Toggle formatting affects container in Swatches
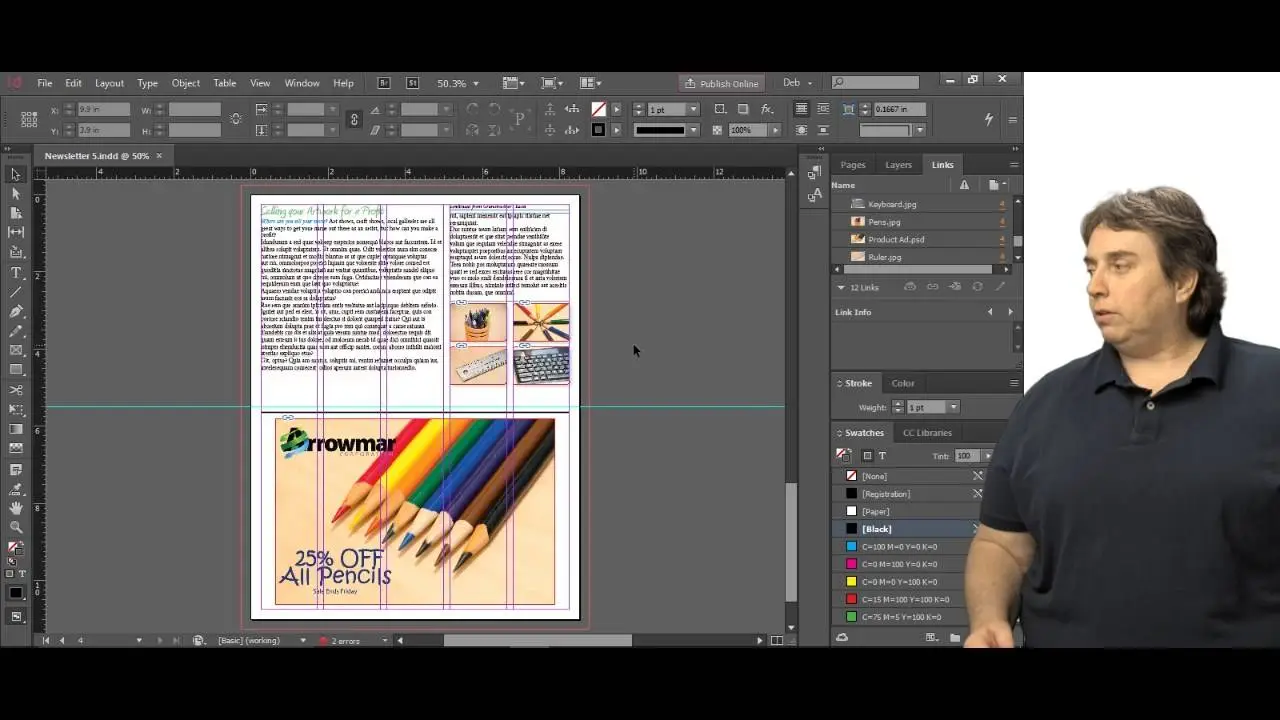The height and width of the screenshot is (720, 1280). tap(867, 456)
